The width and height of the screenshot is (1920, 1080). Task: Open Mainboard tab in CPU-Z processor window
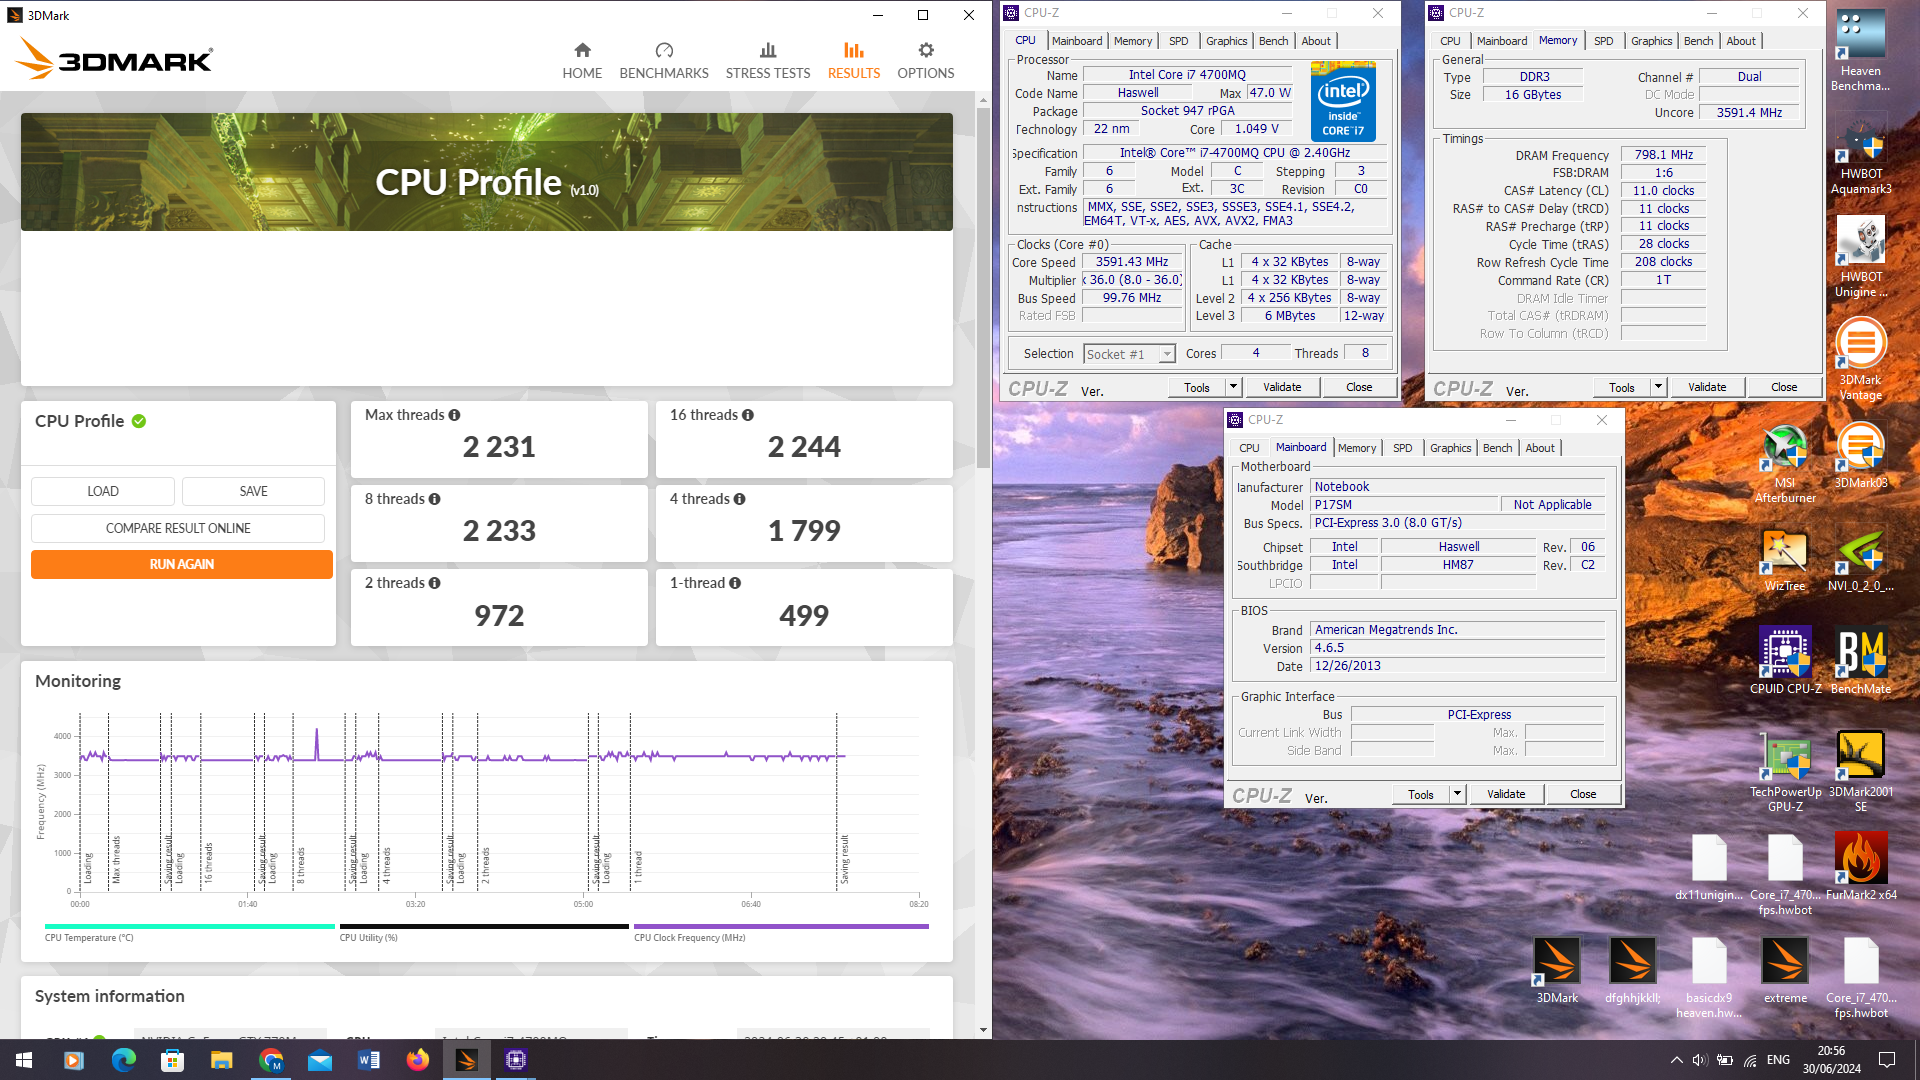click(1077, 41)
